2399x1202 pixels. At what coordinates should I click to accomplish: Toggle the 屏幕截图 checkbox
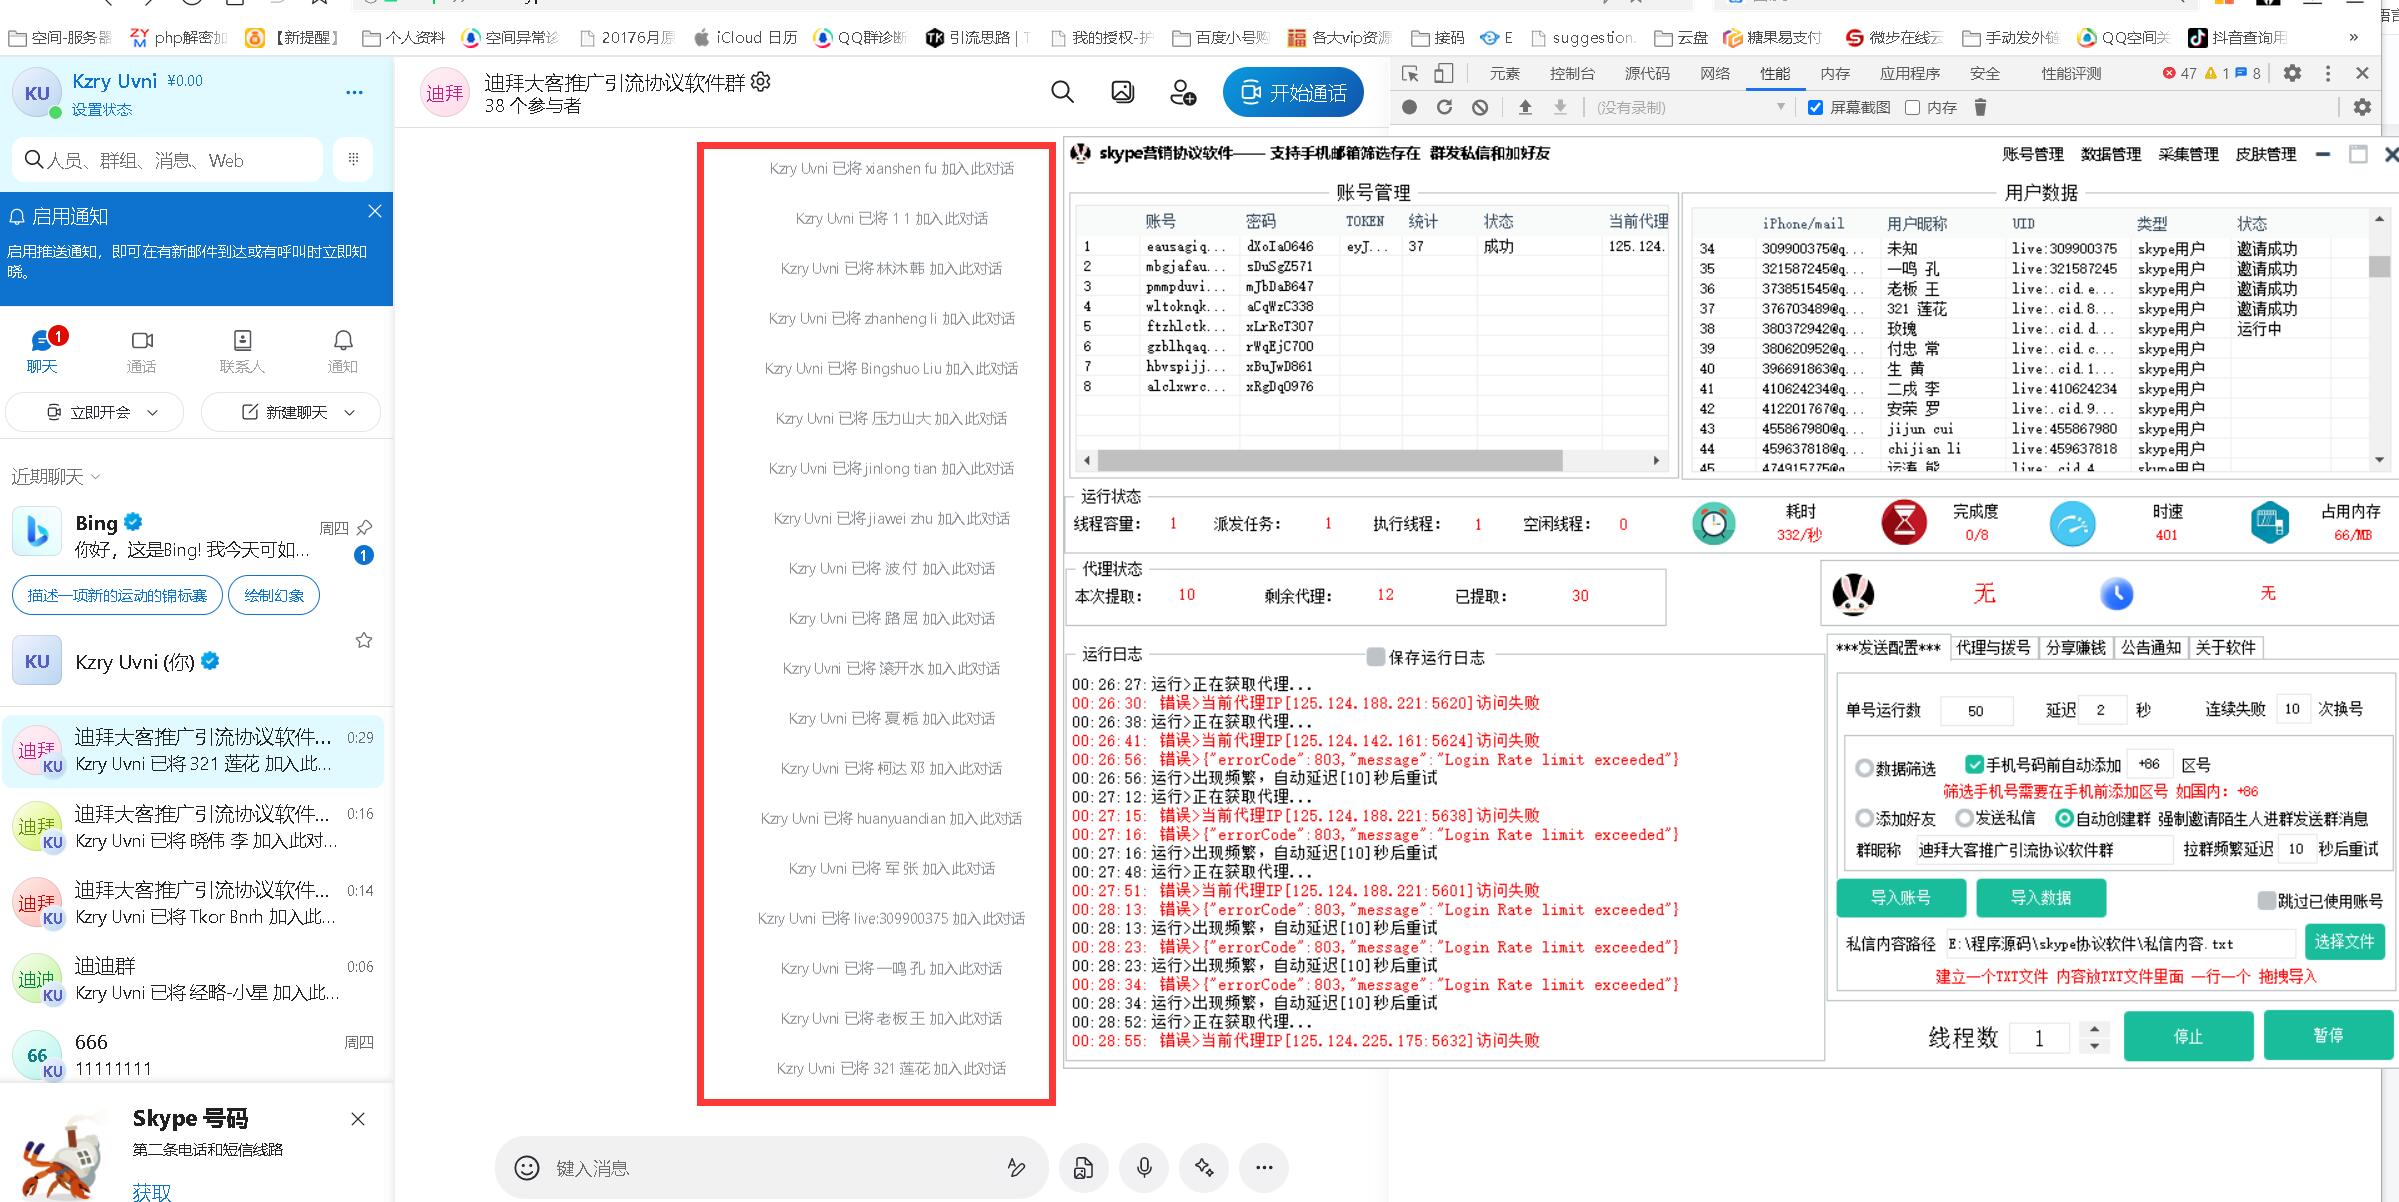tap(1815, 108)
